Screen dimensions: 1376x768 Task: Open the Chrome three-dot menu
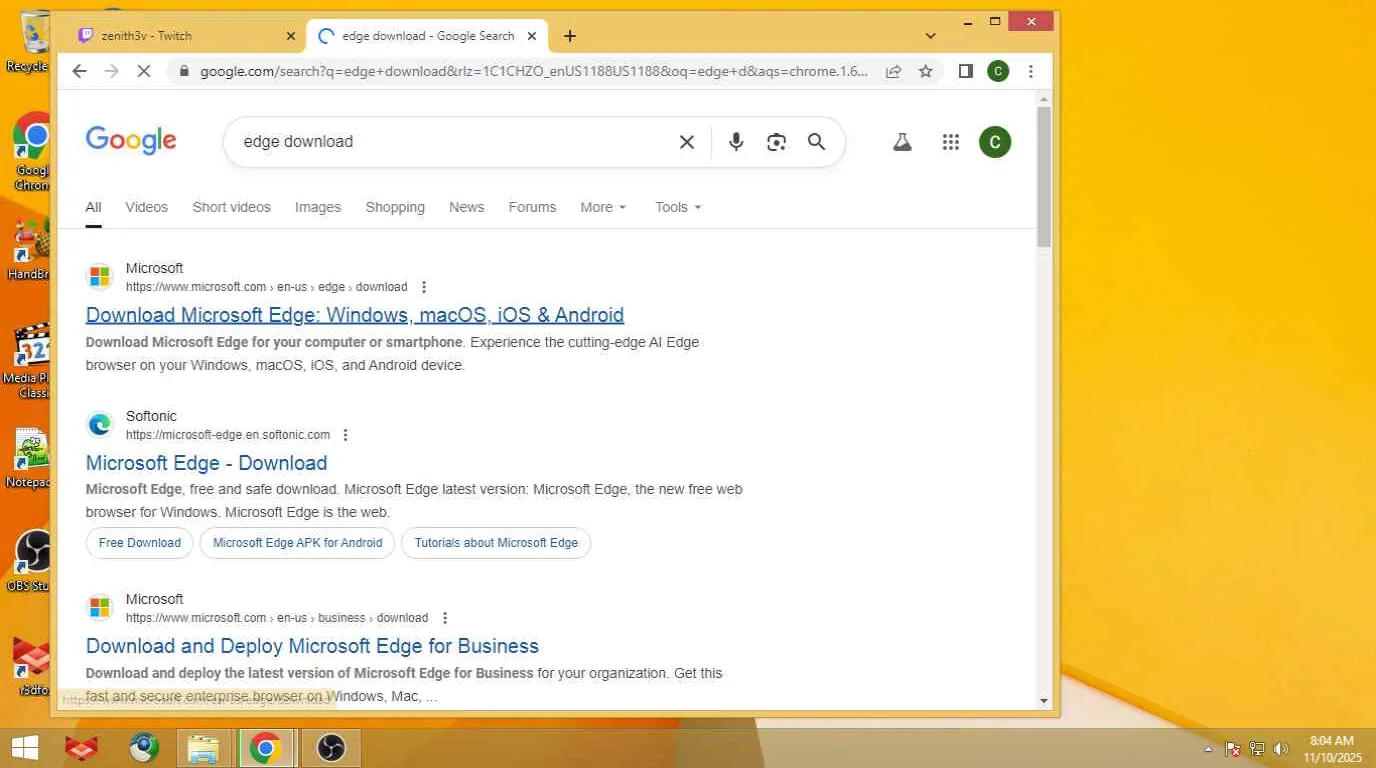1030,71
